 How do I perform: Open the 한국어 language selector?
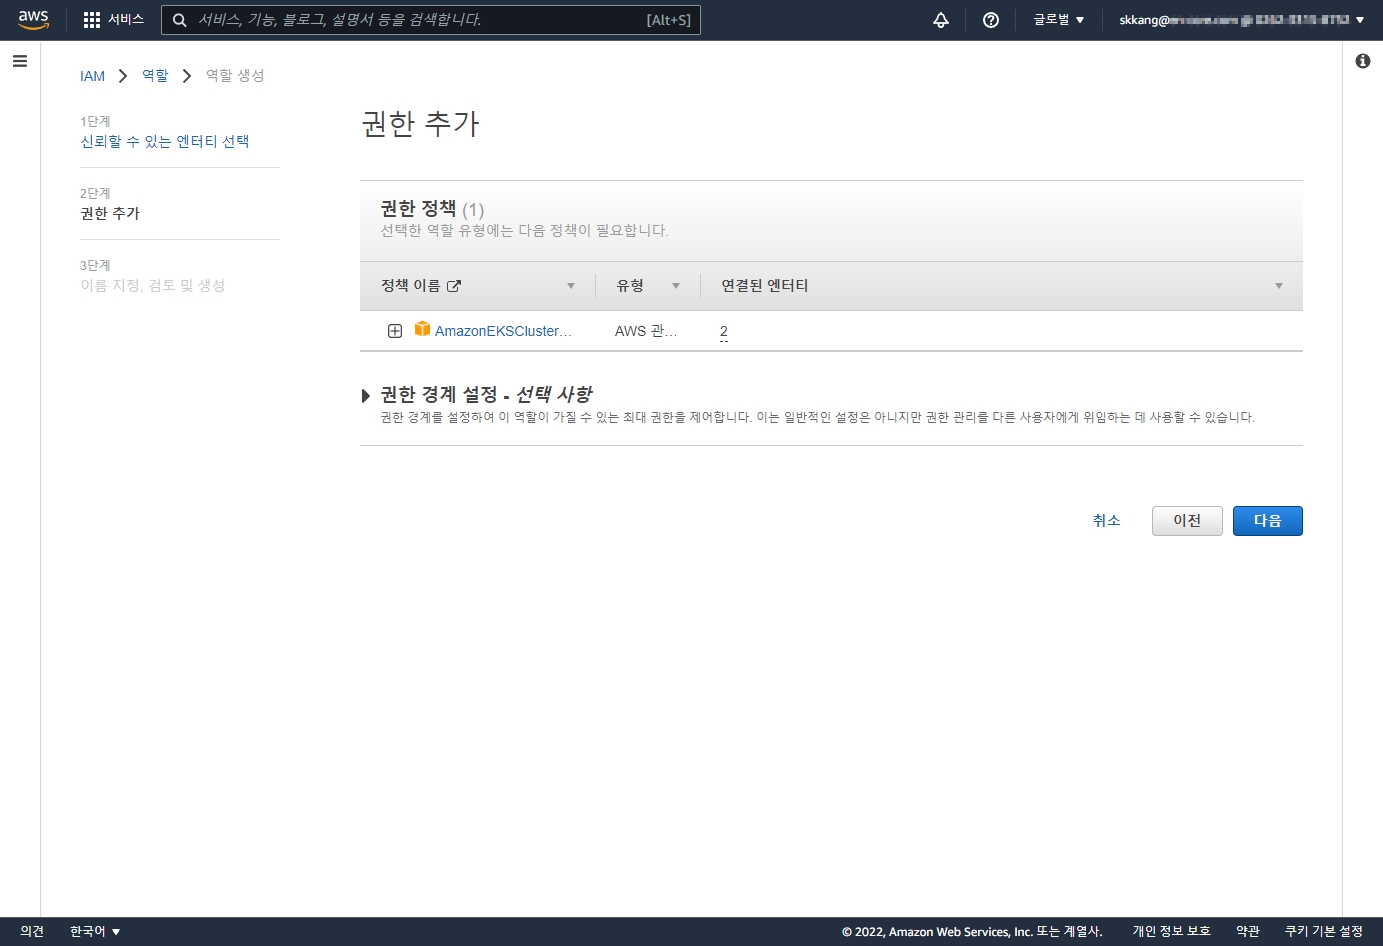tap(95, 931)
